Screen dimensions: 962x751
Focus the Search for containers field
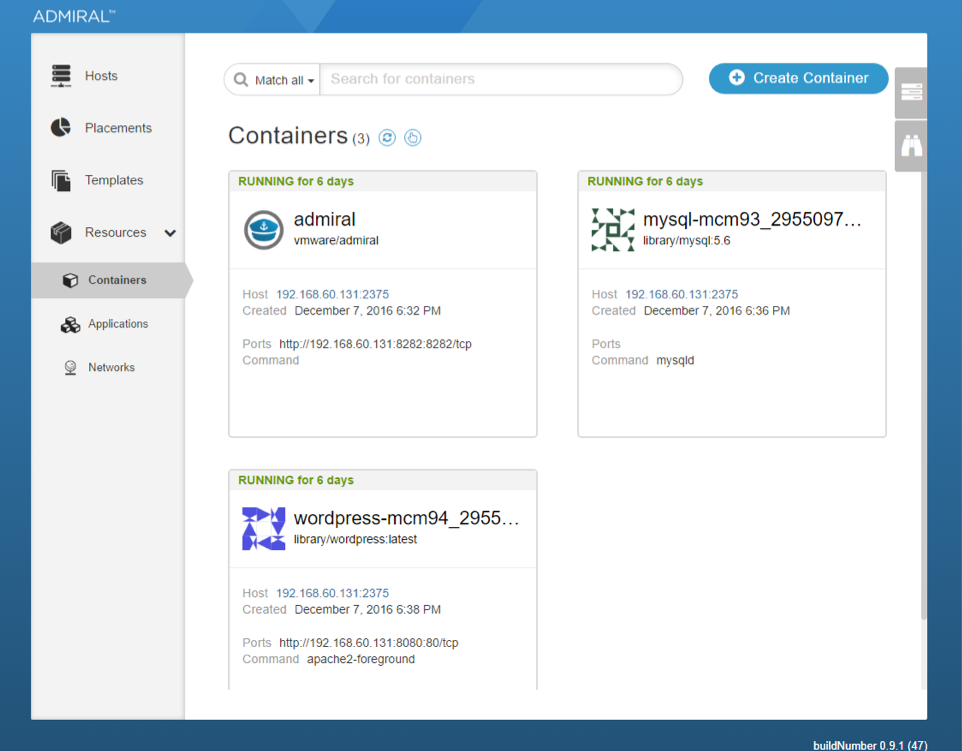click(x=501, y=79)
